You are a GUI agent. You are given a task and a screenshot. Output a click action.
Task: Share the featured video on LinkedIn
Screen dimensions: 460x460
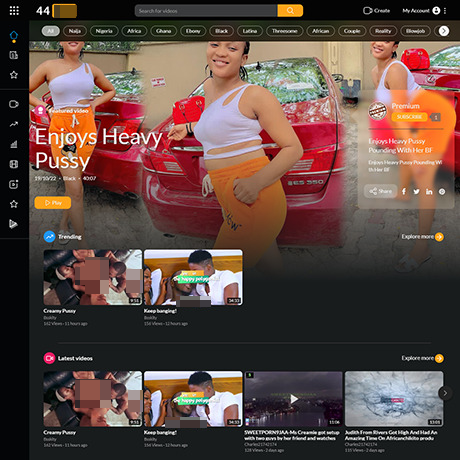[x=429, y=191]
